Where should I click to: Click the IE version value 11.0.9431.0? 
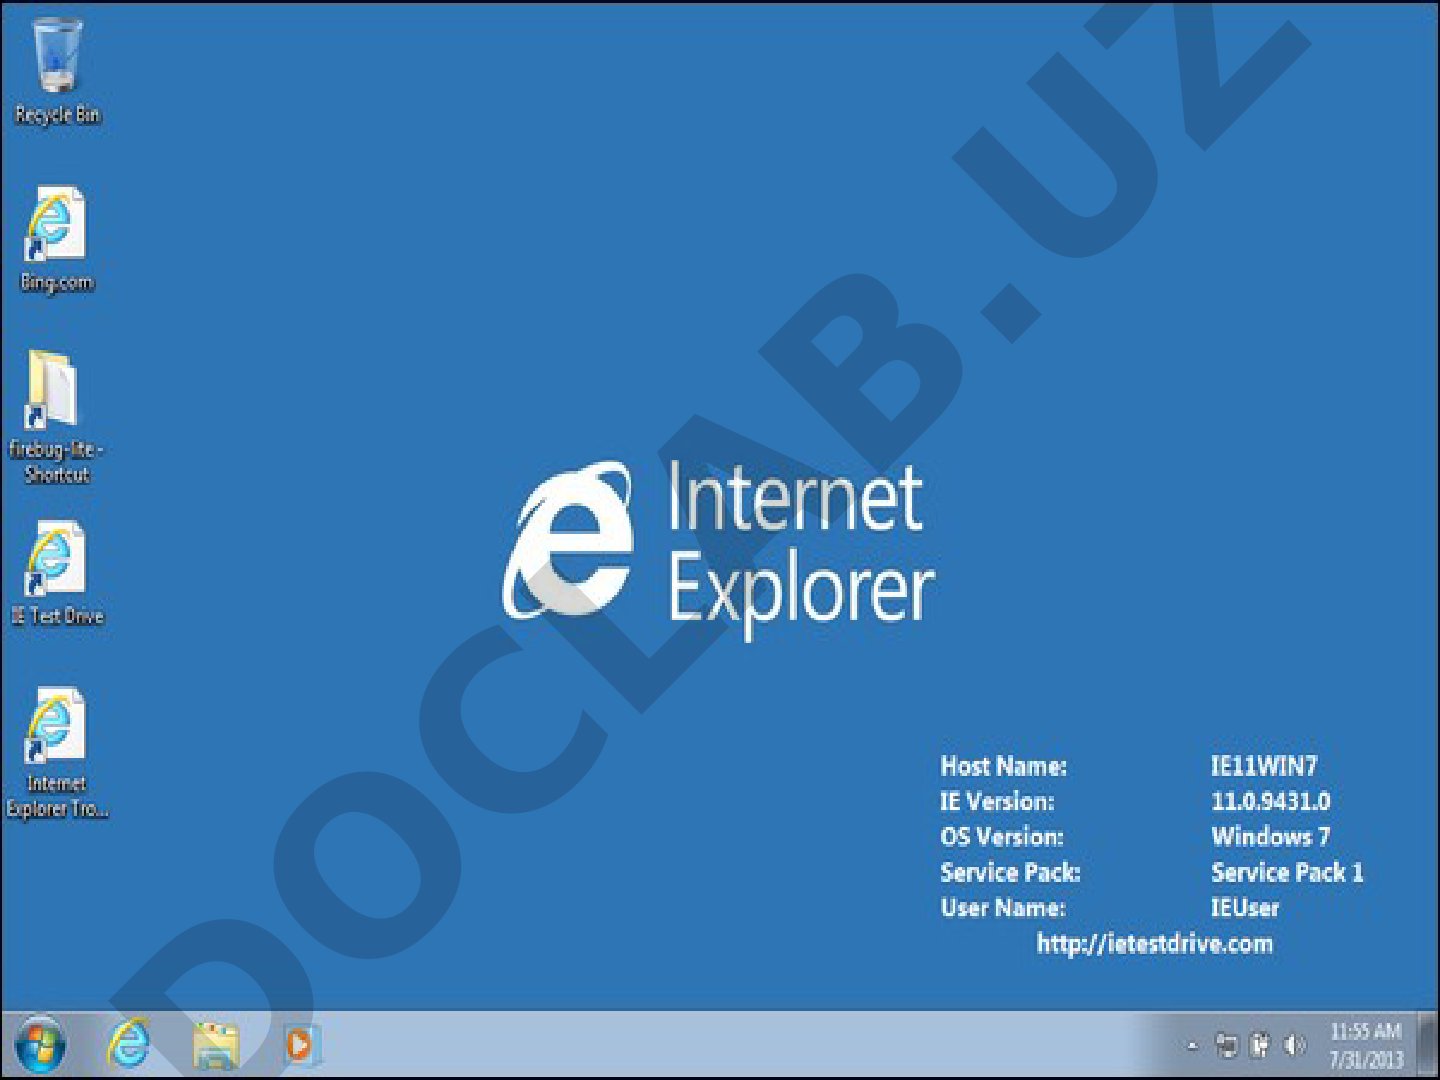click(x=1271, y=801)
